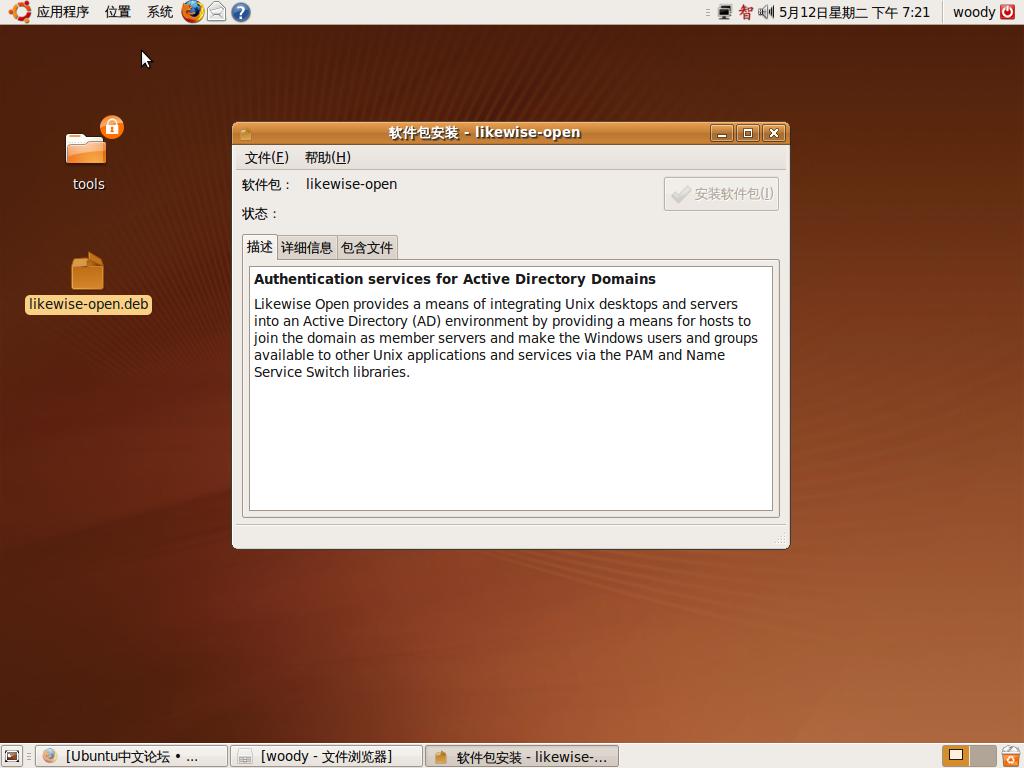Switch to the 包含文件 tab

[x=367, y=248]
